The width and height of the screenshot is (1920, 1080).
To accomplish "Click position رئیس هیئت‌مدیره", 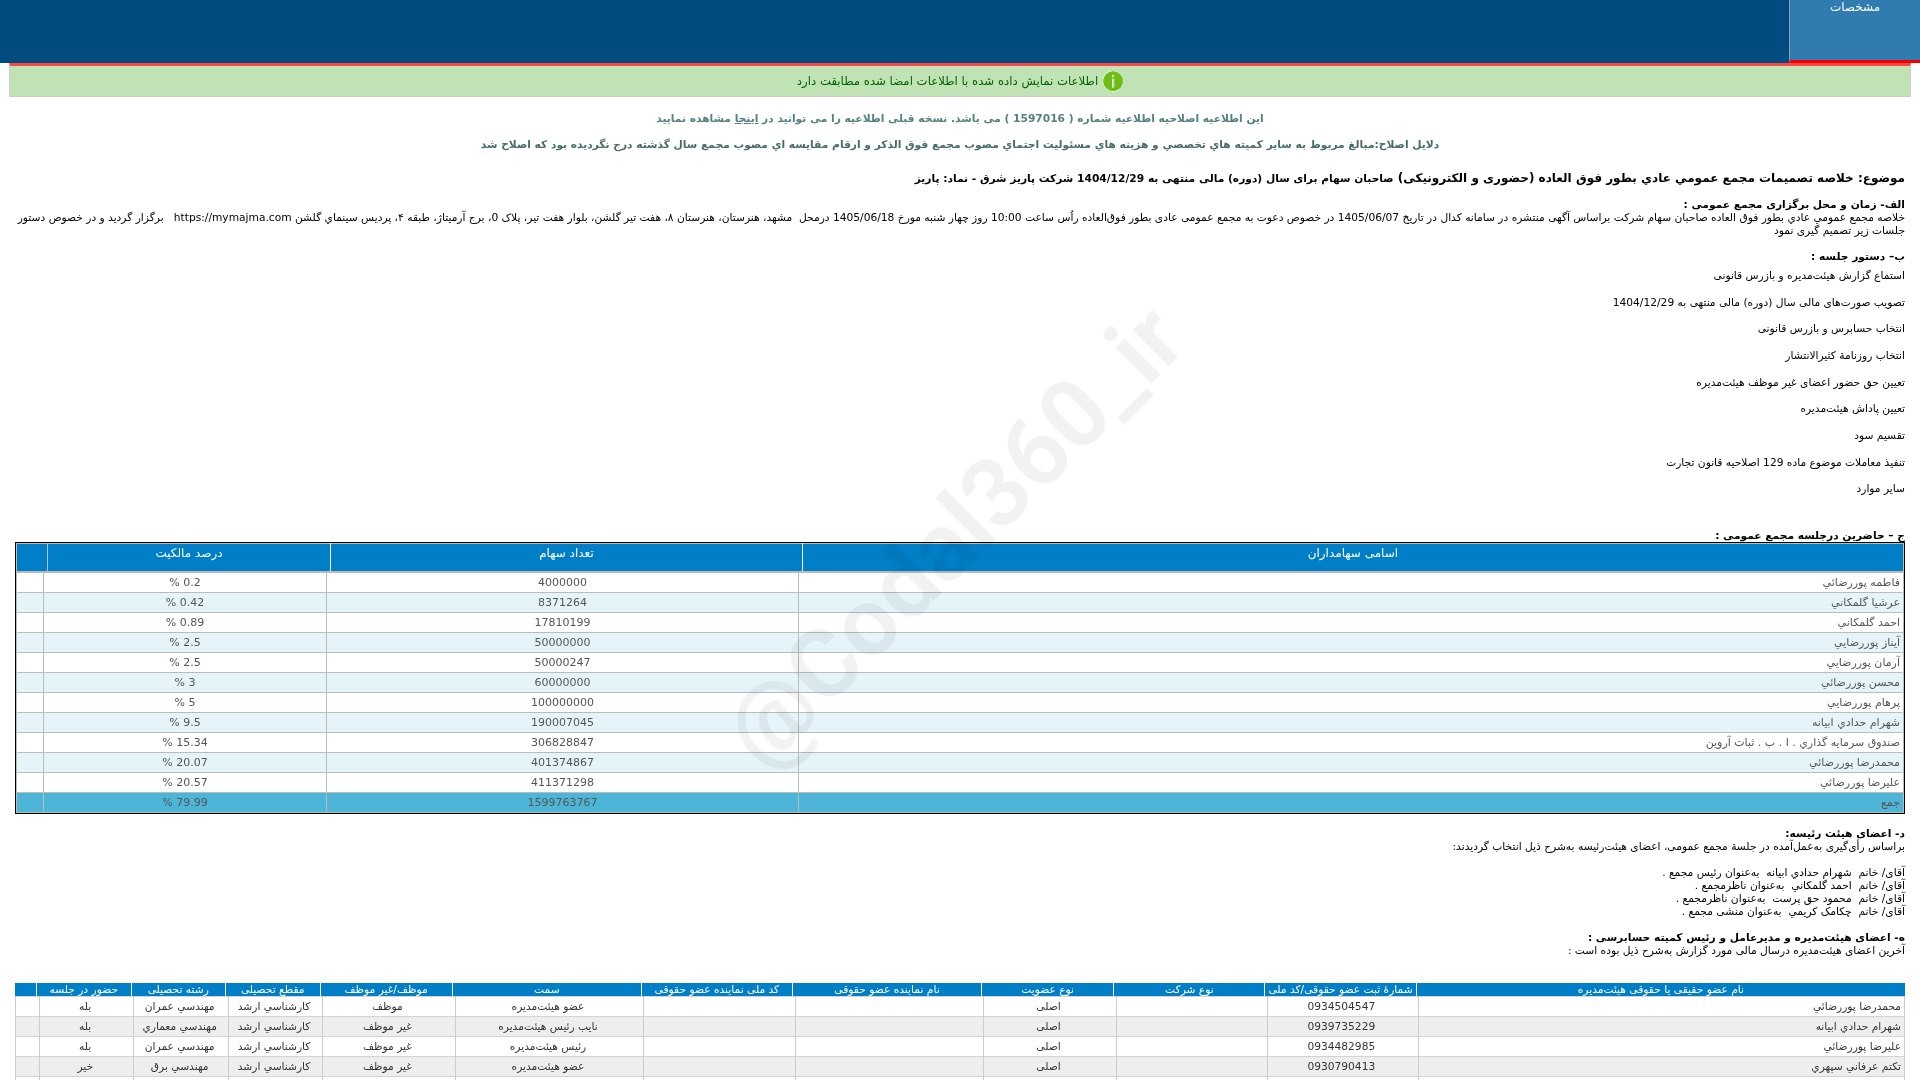I will [547, 1047].
